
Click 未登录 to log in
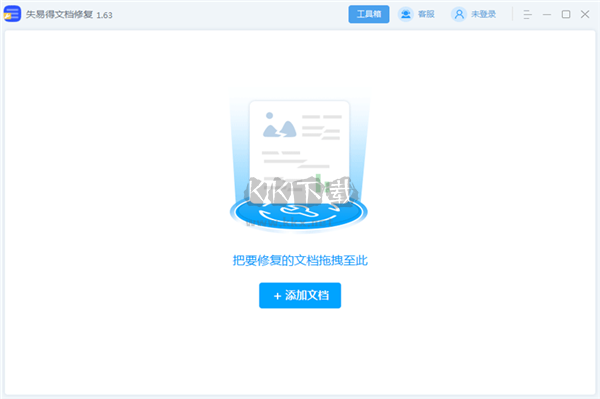coord(483,15)
